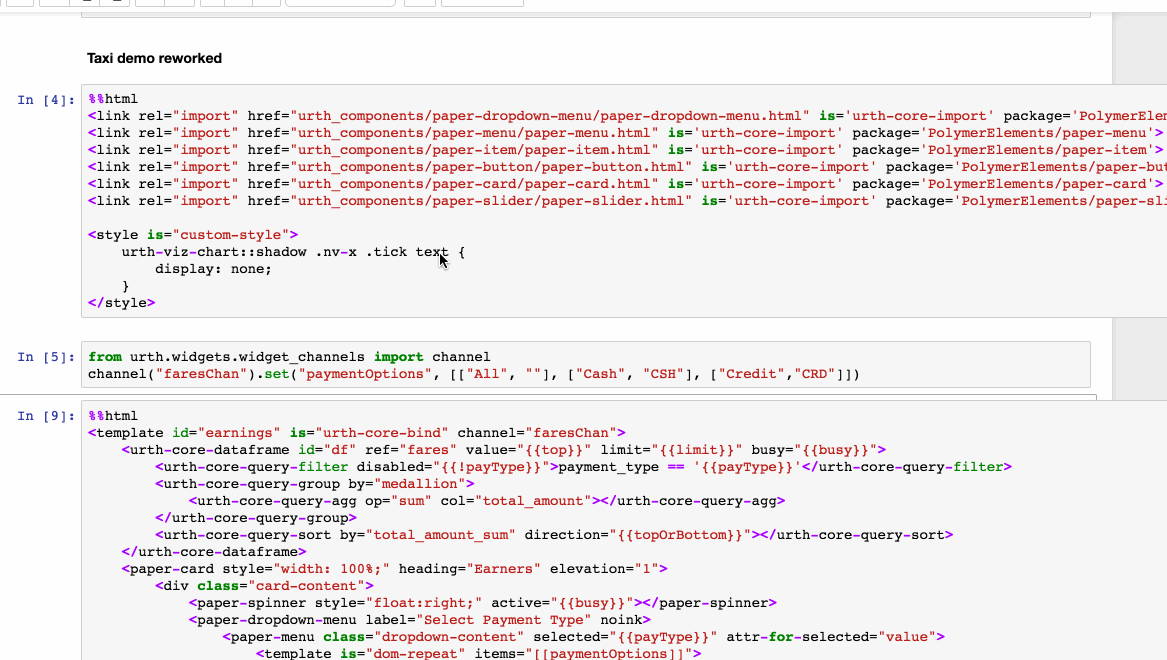This screenshot has height=660, width=1167.
Task: Click the style is="custom-style" opening tag
Action: click(193, 235)
